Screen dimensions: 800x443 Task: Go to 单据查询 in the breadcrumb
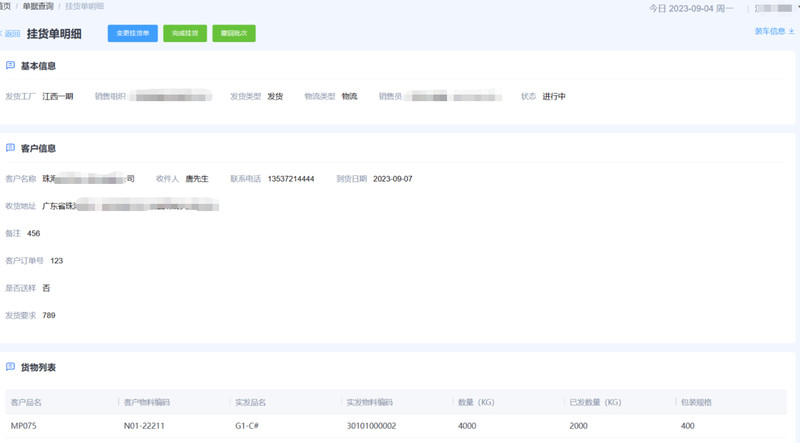click(40, 6)
